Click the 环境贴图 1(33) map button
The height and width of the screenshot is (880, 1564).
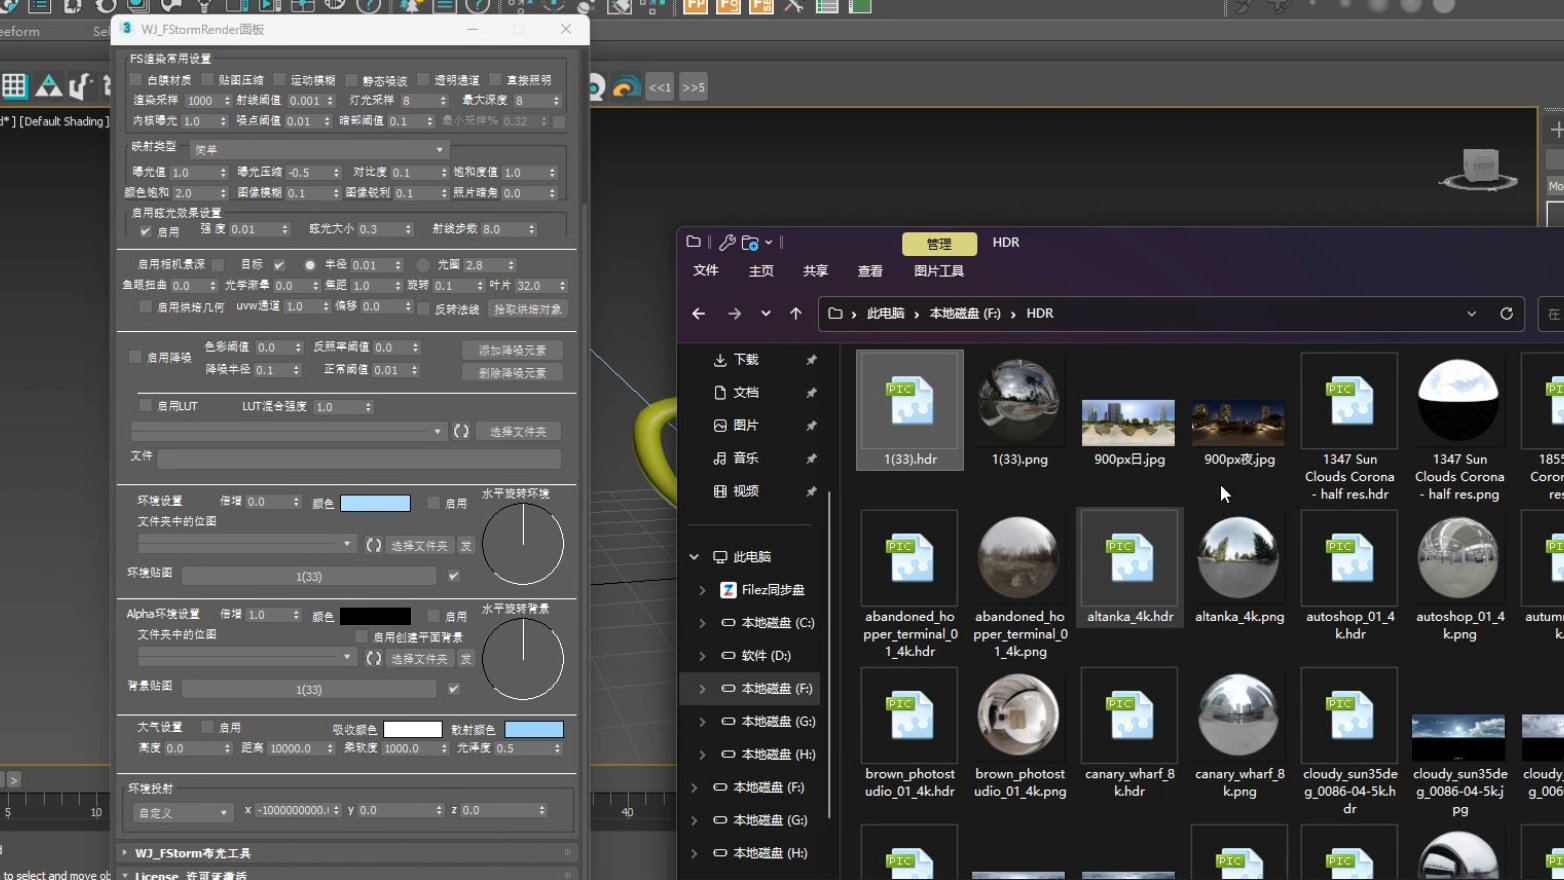point(309,576)
